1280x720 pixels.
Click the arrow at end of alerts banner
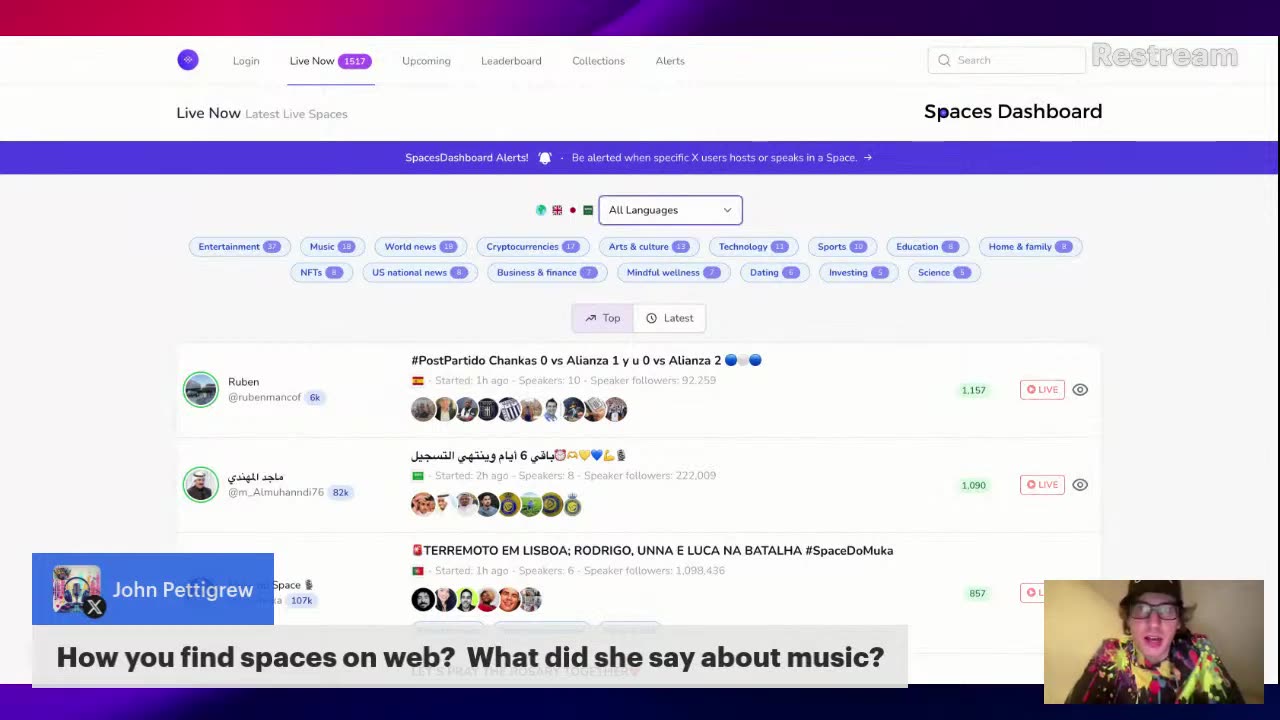pos(867,158)
